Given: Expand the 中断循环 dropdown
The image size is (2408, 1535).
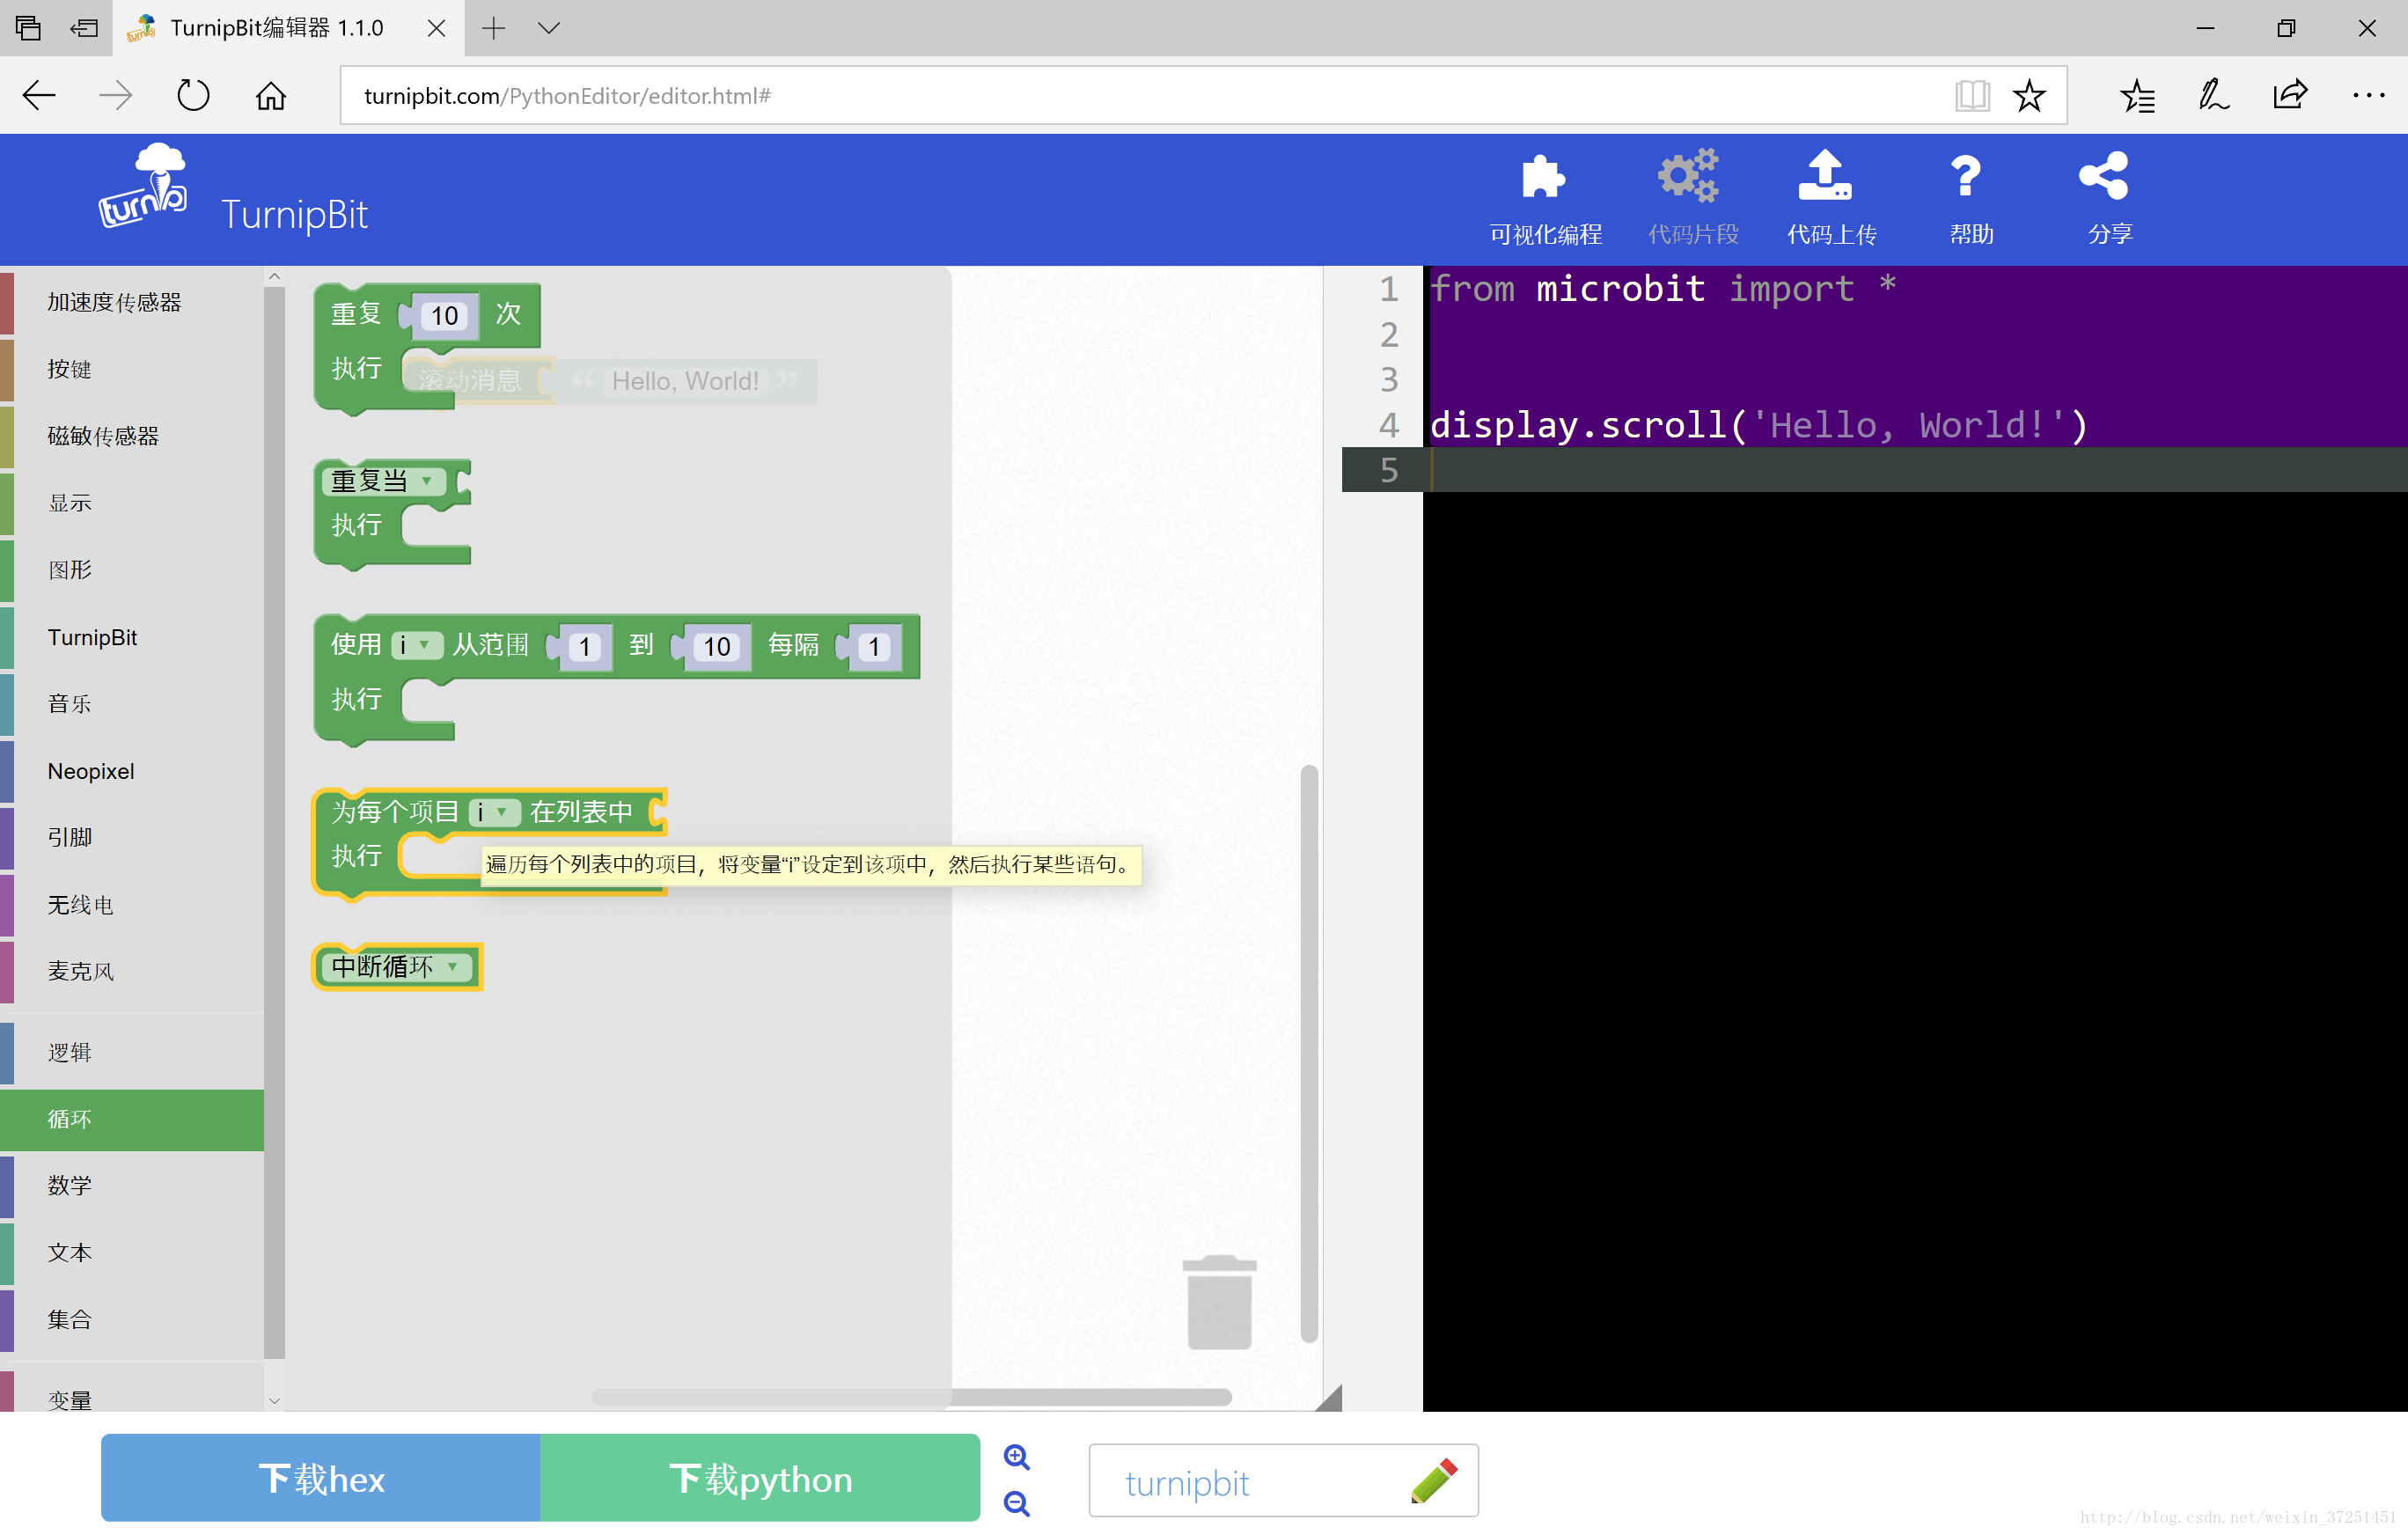Looking at the screenshot, I should (x=453, y=967).
